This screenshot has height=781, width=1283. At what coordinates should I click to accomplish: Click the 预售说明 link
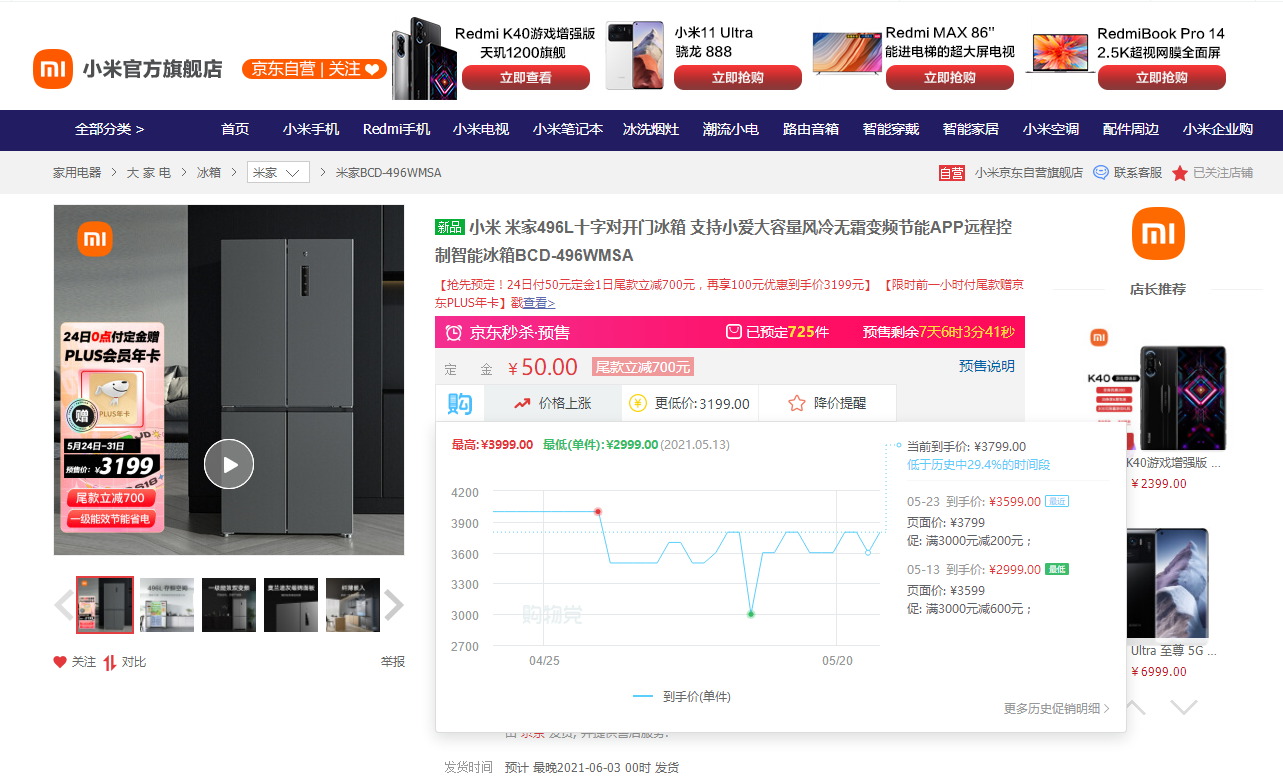987,366
